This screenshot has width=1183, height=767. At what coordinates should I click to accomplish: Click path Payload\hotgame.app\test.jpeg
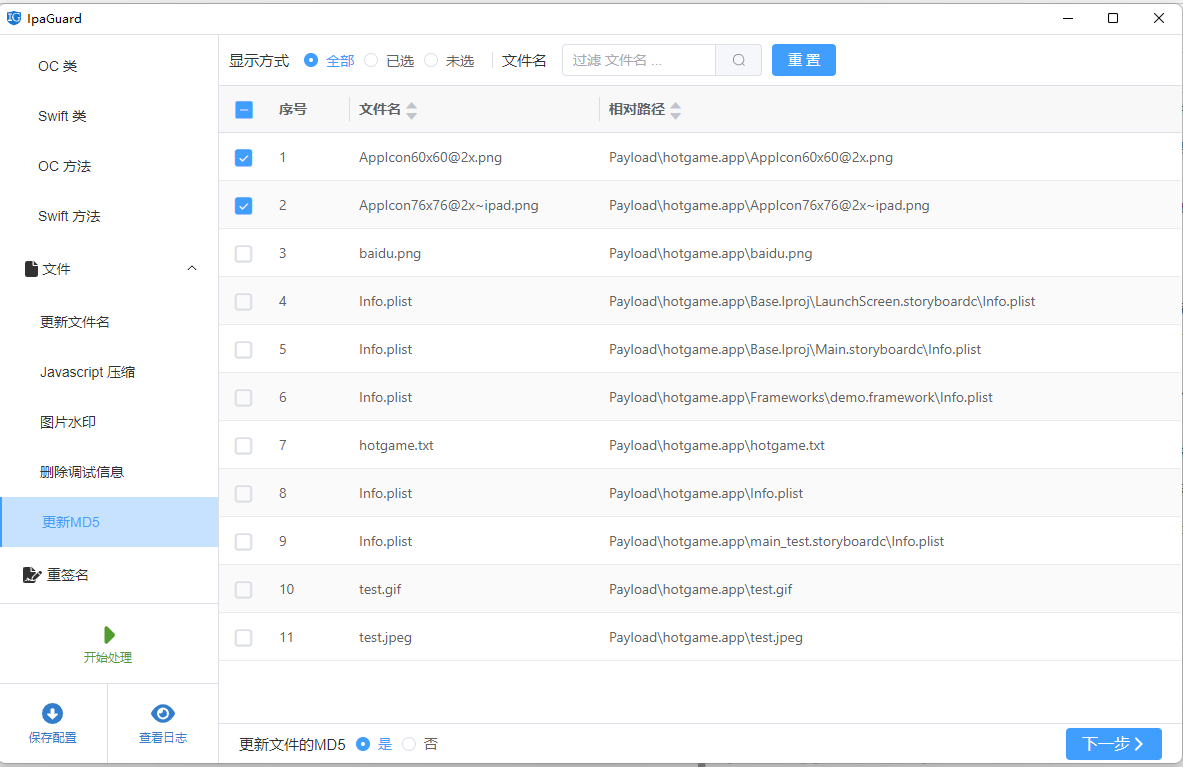[x=706, y=637]
